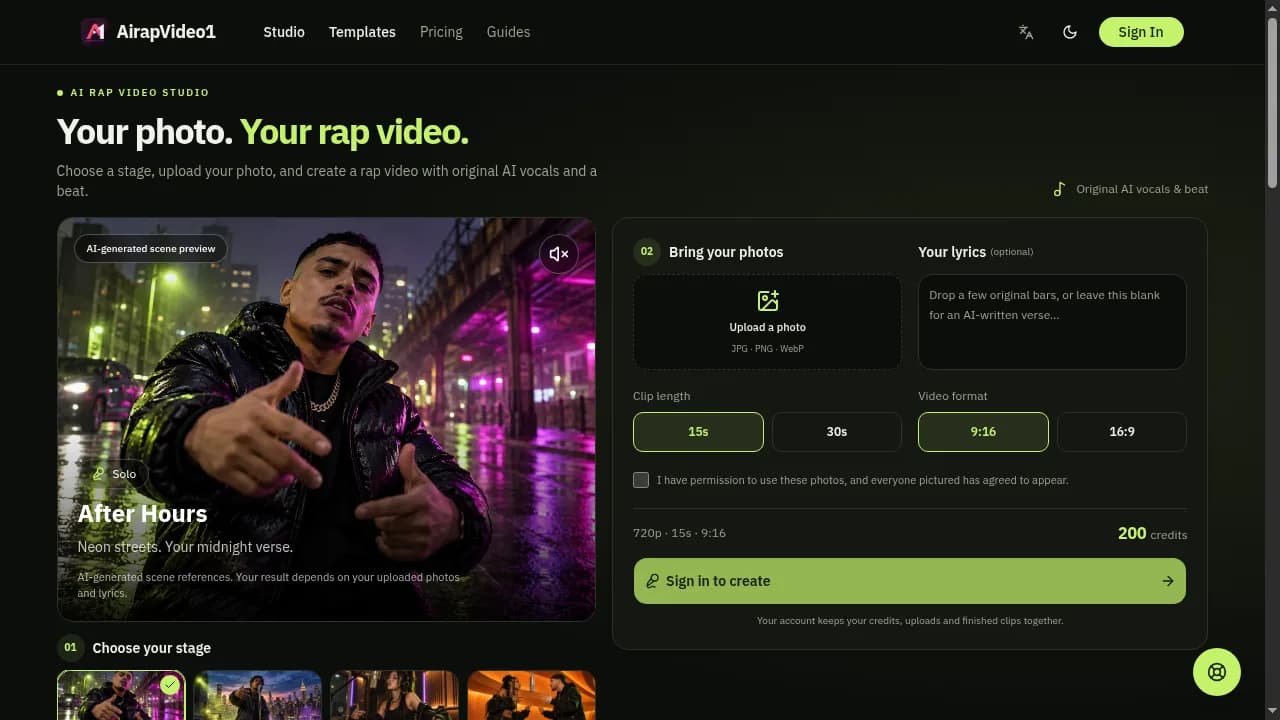Click the 'Choose your stage' heading
The width and height of the screenshot is (1280, 720).
click(152, 648)
